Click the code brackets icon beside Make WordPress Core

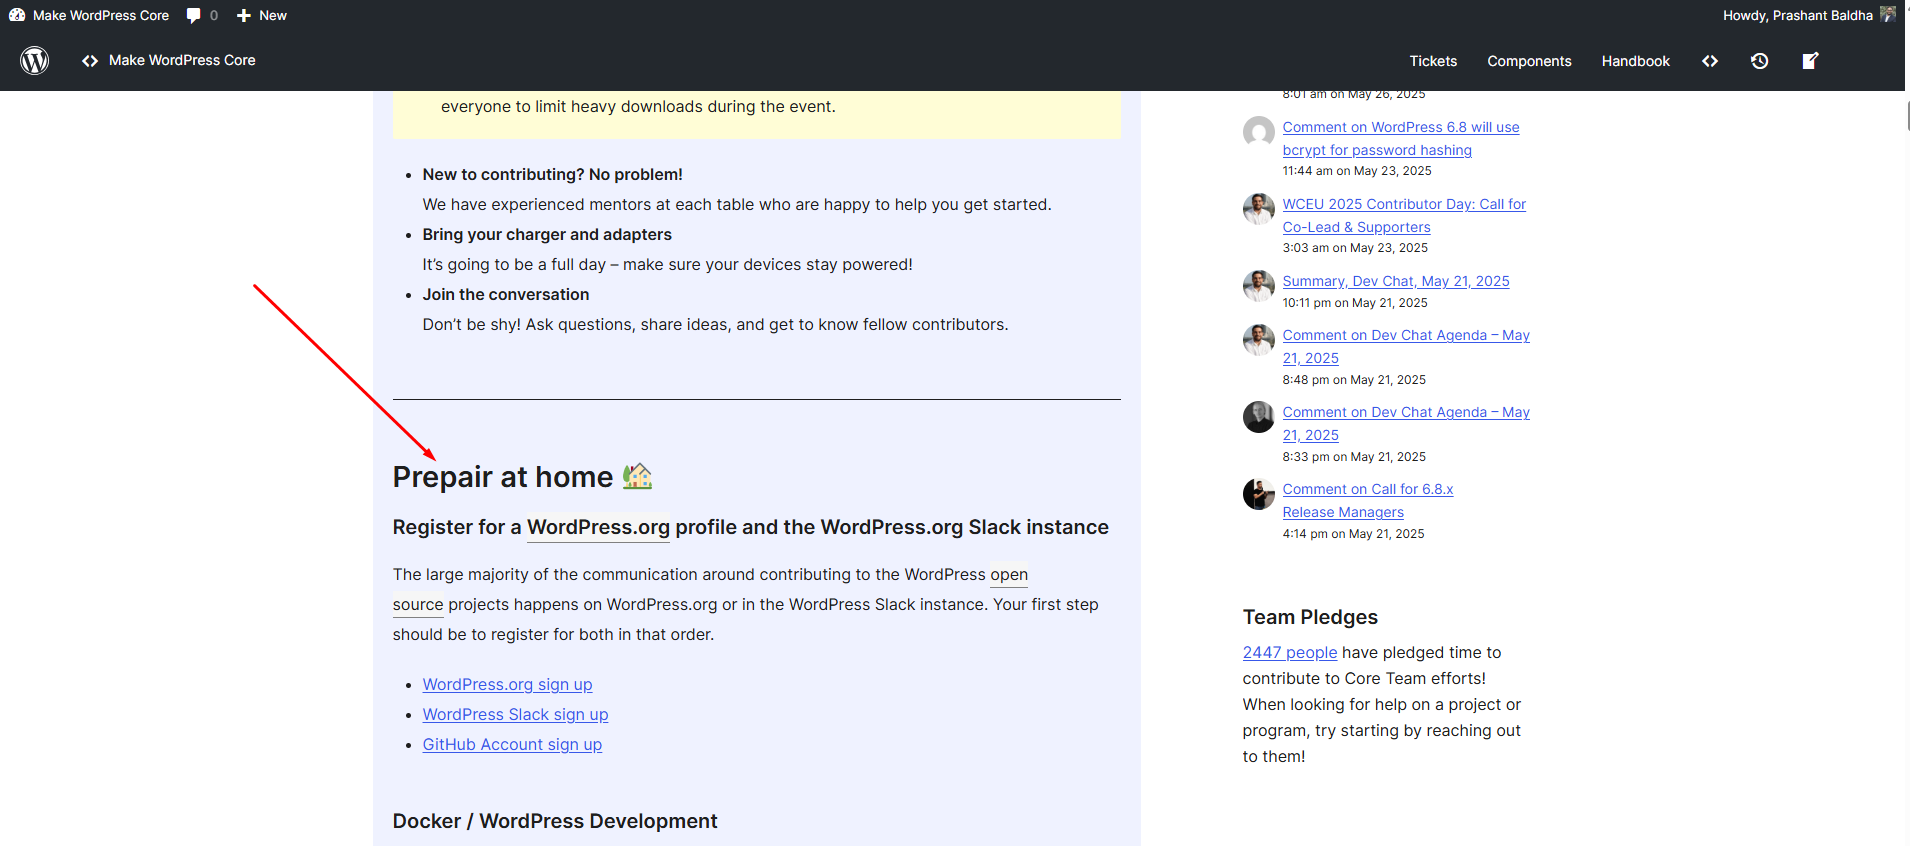pyautogui.click(x=90, y=60)
